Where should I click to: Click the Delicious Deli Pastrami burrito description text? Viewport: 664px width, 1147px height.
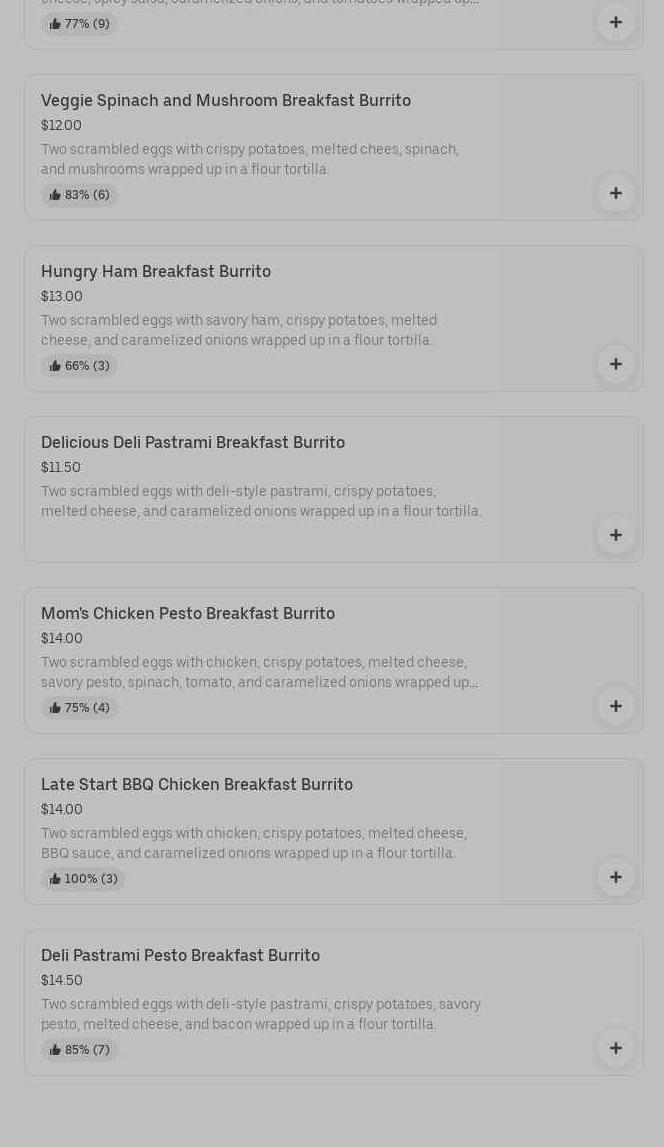click(x=261, y=501)
